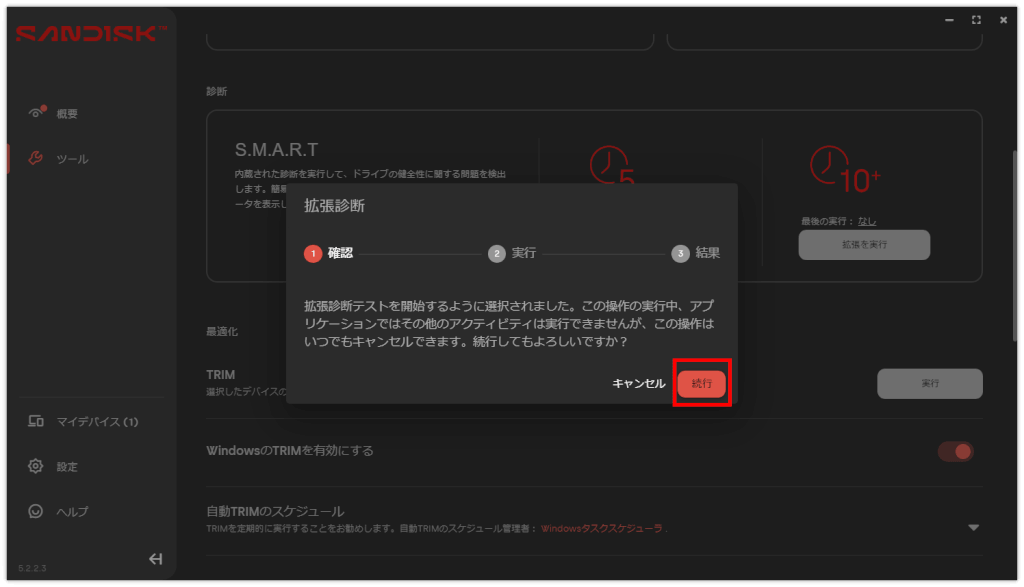
Task: Select the ツール menu item
Action: pyautogui.click(x=71, y=159)
